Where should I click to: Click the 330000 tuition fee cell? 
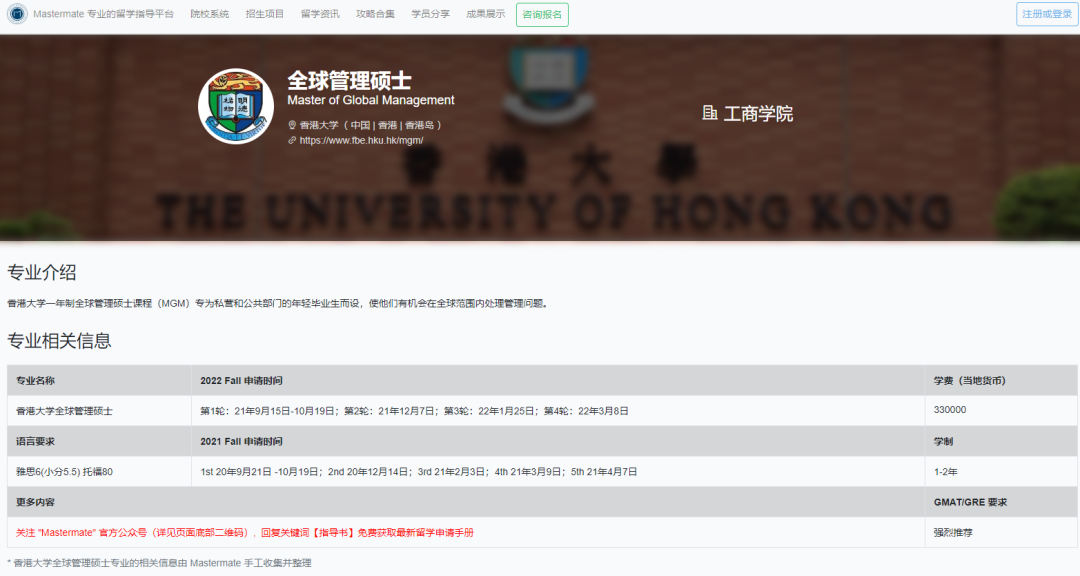(950, 410)
